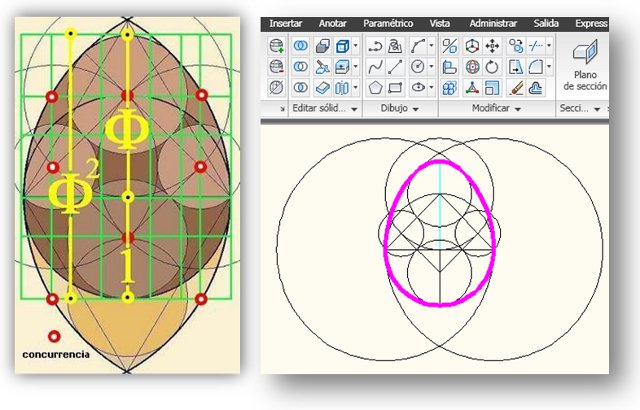Go to the Administrar ribbon tab
Screen dimensions: 640x410
click(494, 23)
